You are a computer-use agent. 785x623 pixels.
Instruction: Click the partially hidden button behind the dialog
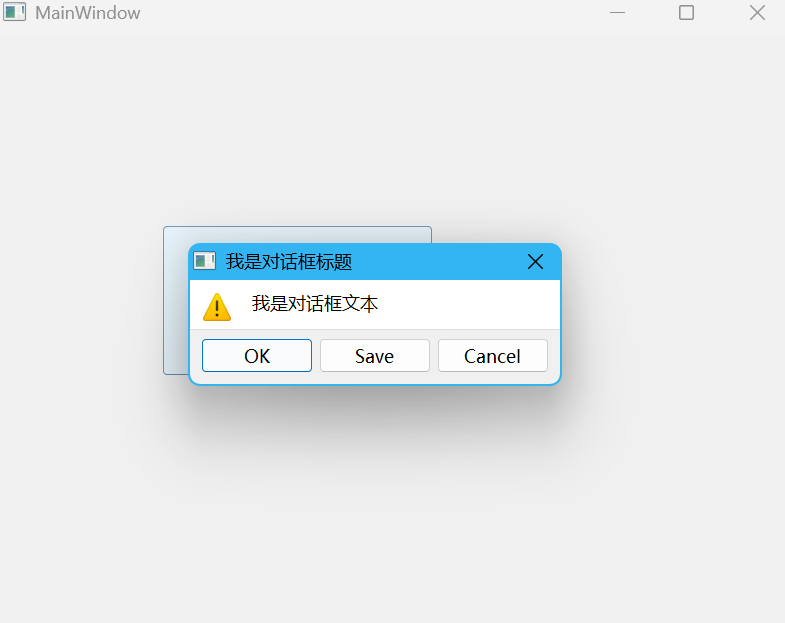coord(176,300)
